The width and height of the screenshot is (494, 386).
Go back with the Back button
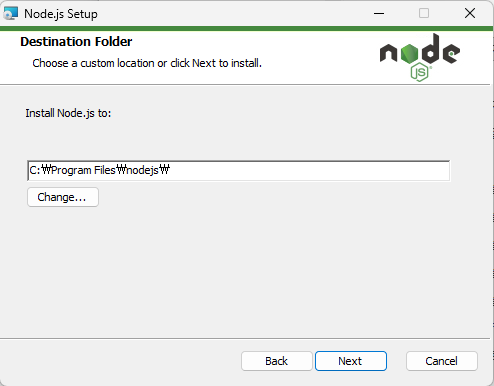coord(276,361)
